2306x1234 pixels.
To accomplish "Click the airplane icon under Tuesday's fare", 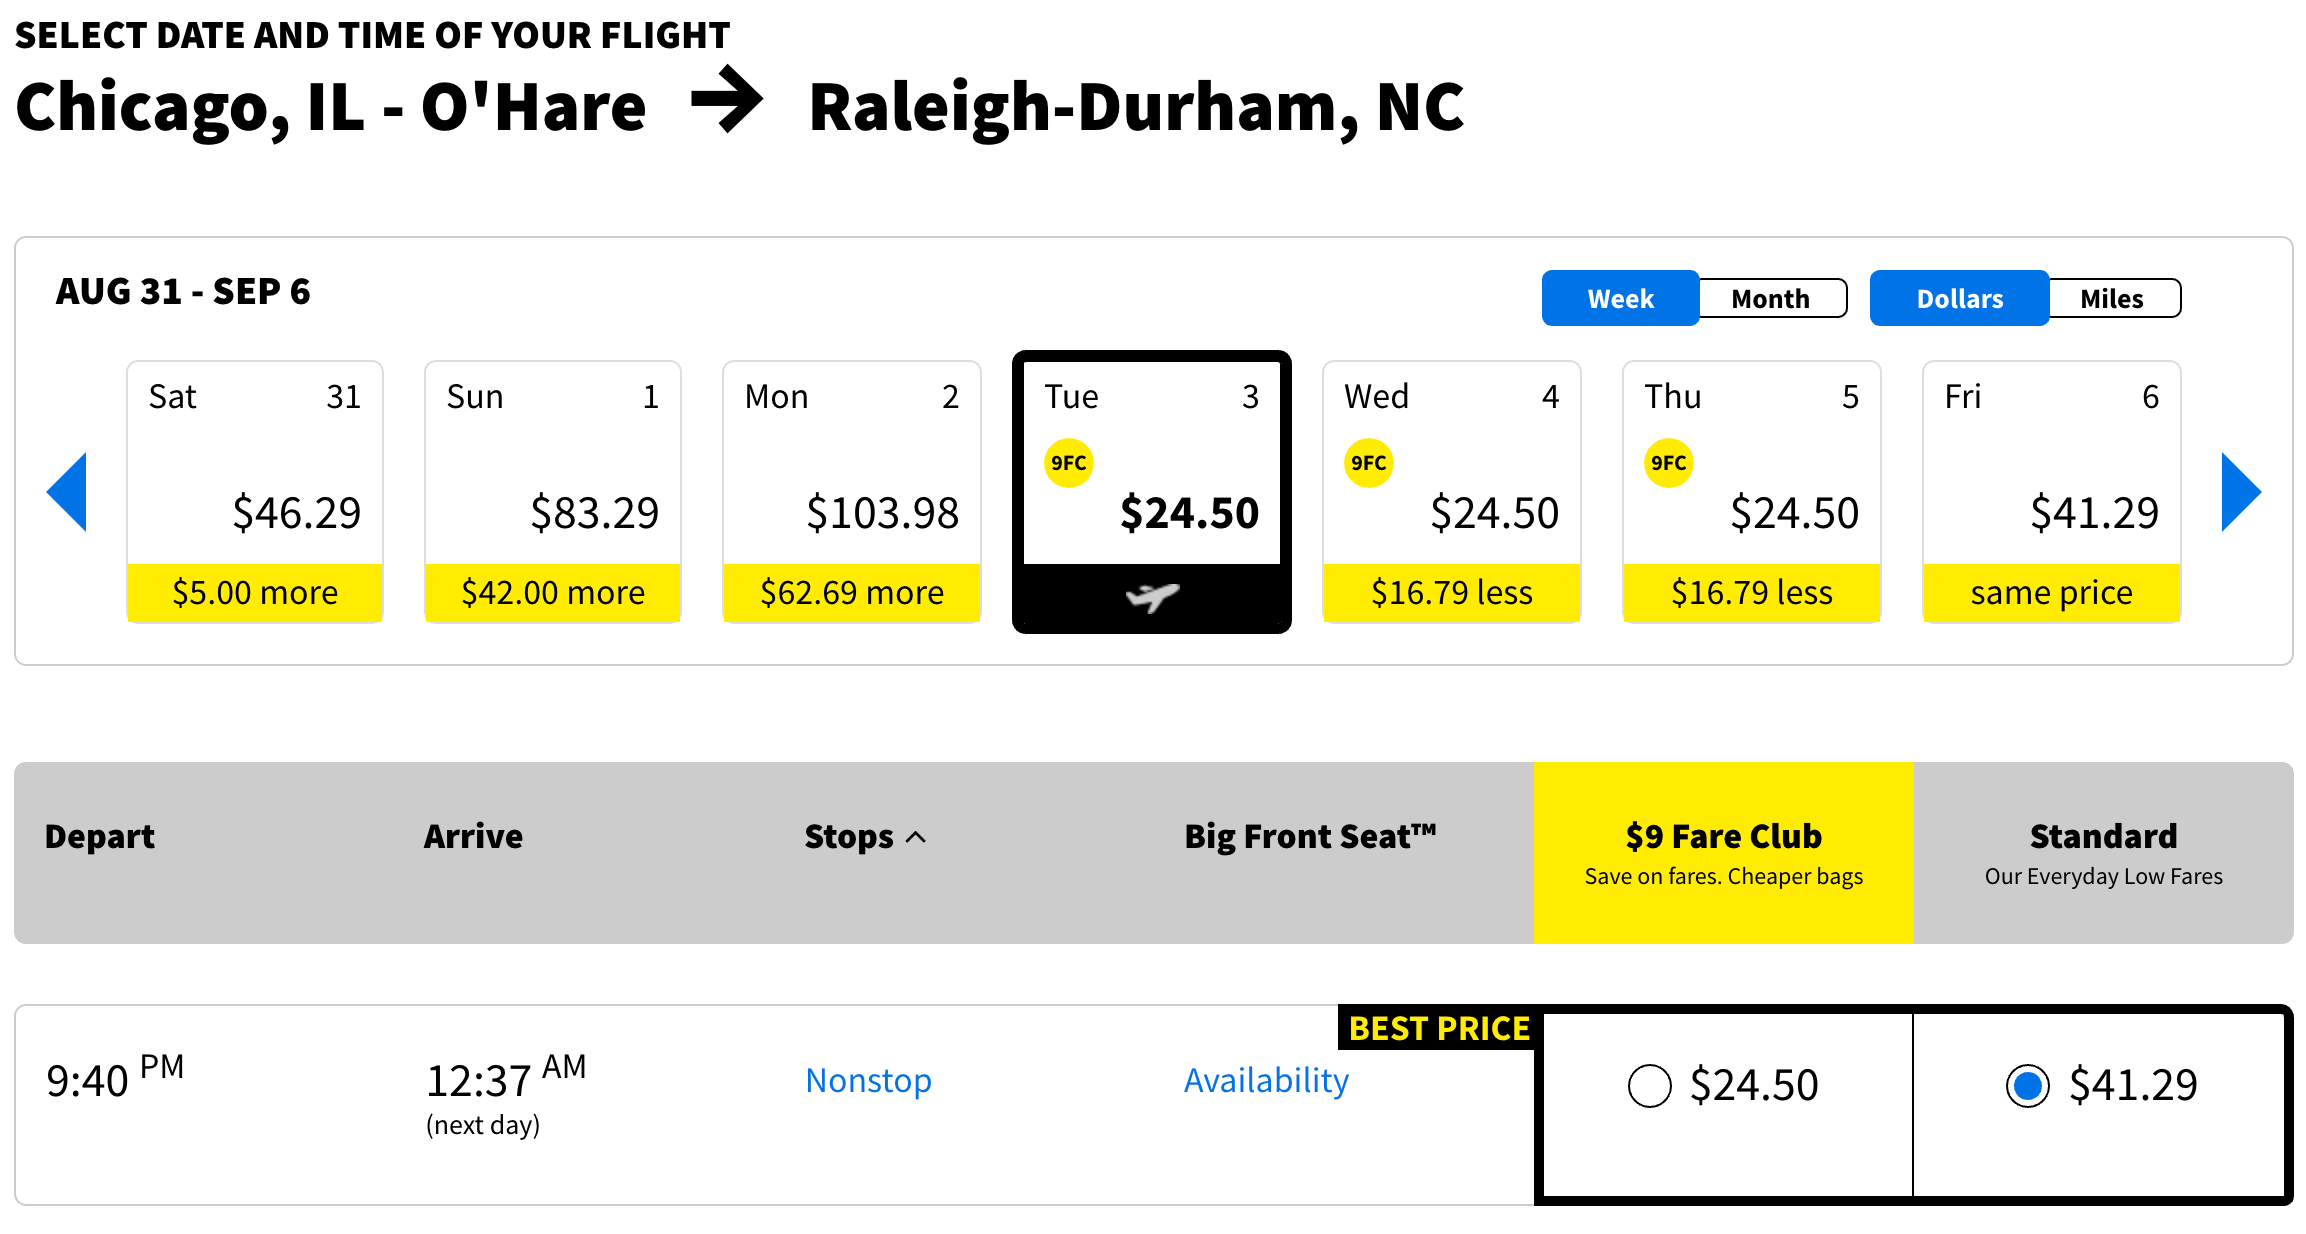I will click(x=1152, y=597).
